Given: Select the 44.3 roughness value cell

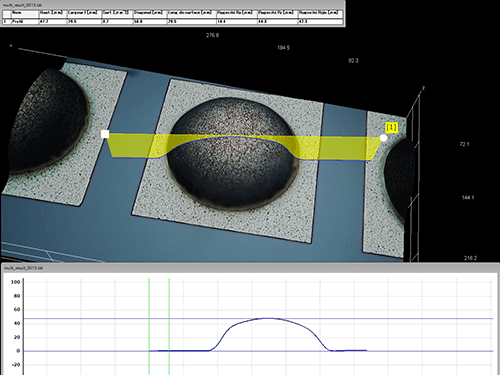Looking at the screenshot, I should pos(277,21).
